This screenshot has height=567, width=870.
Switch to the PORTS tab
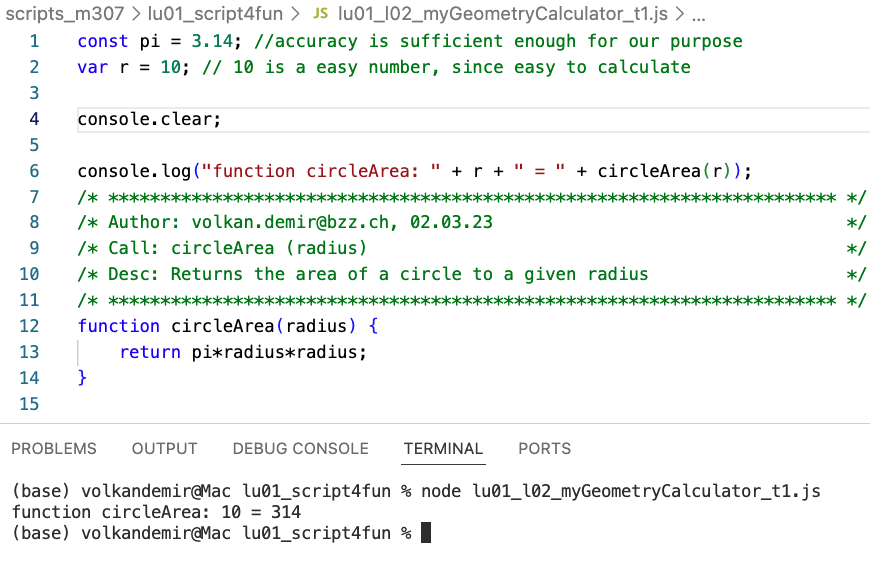[x=544, y=449]
